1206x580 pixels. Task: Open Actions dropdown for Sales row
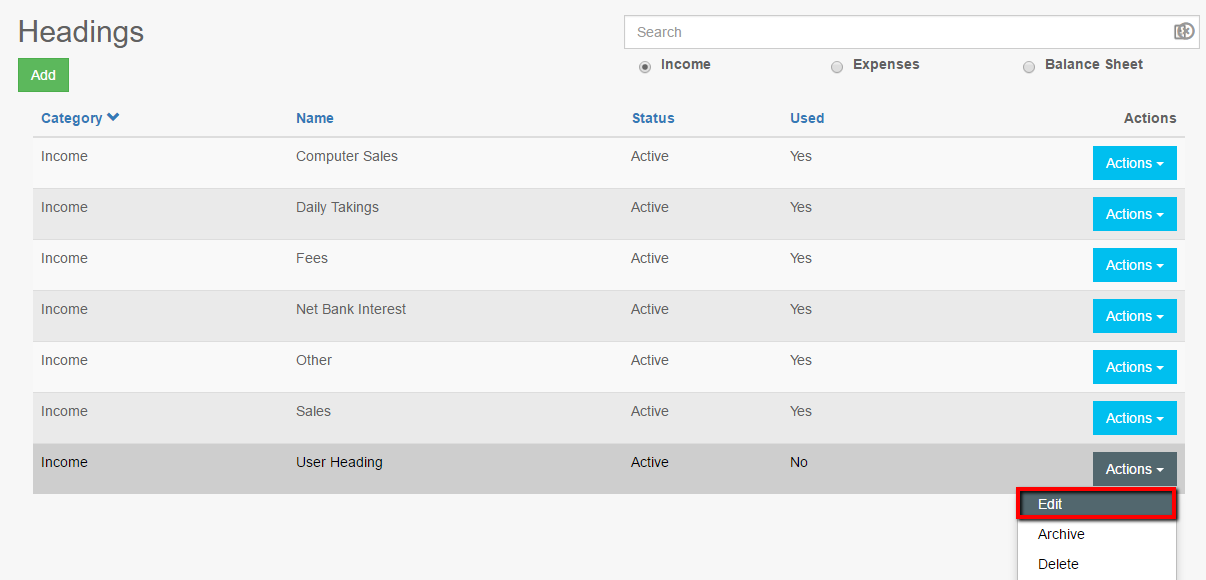click(x=1134, y=418)
